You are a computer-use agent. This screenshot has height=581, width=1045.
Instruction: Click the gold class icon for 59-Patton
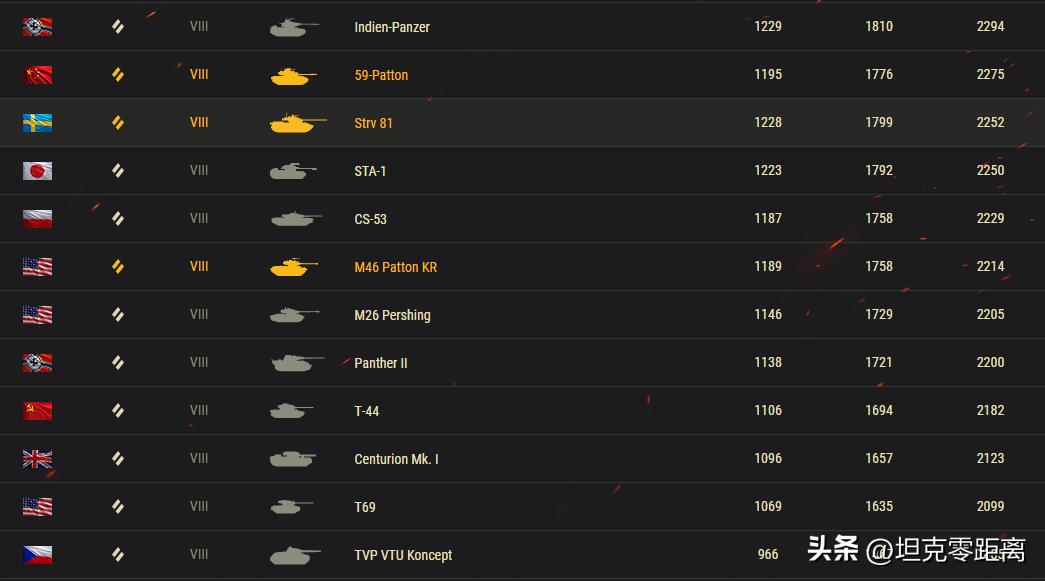117,75
